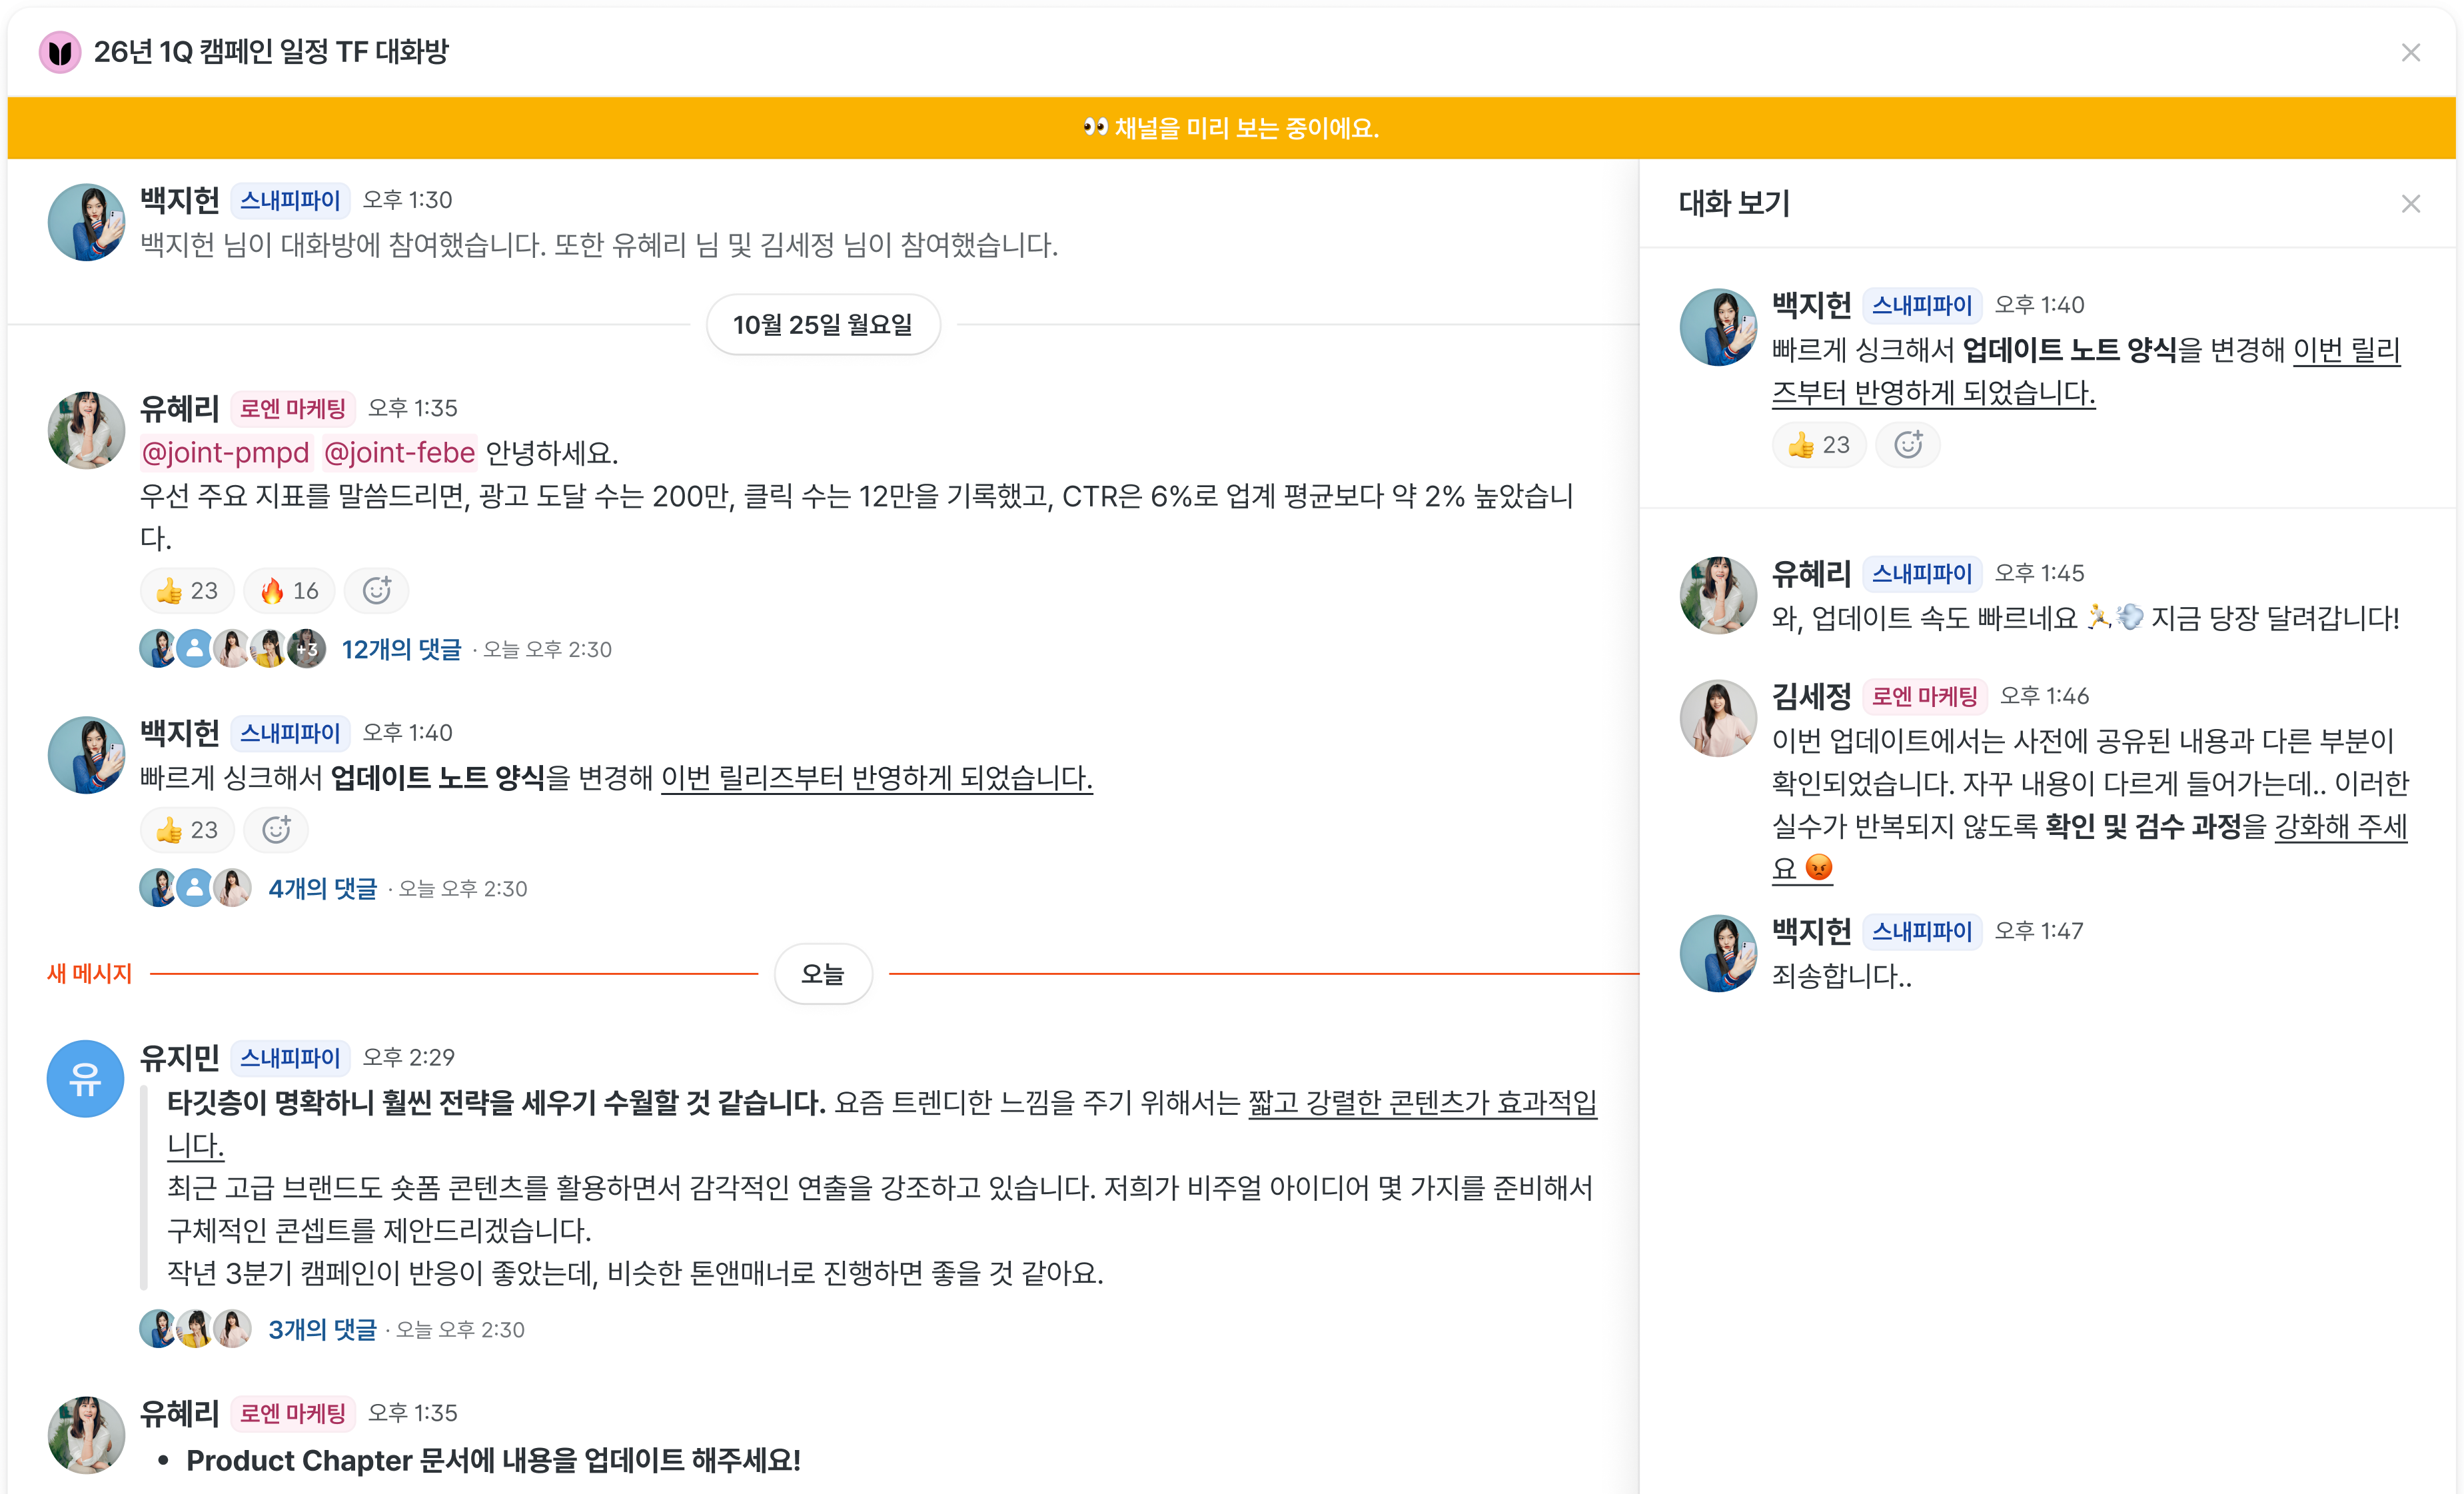Image resolution: width=2464 pixels, height=1494 pixels.
Task: Click the @joint-pmpd mention
Action: [226, 453]
